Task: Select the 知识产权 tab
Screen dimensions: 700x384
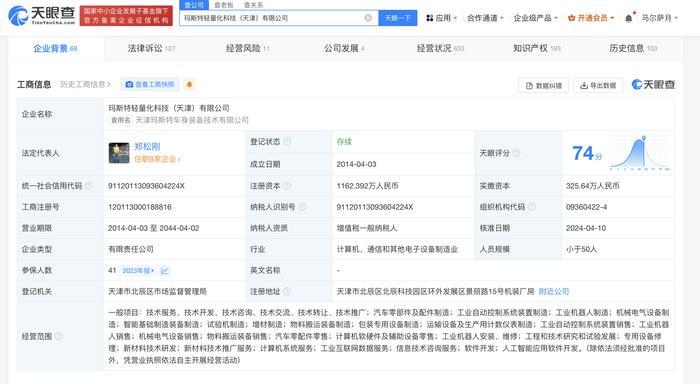Action: tap(537, 48)
